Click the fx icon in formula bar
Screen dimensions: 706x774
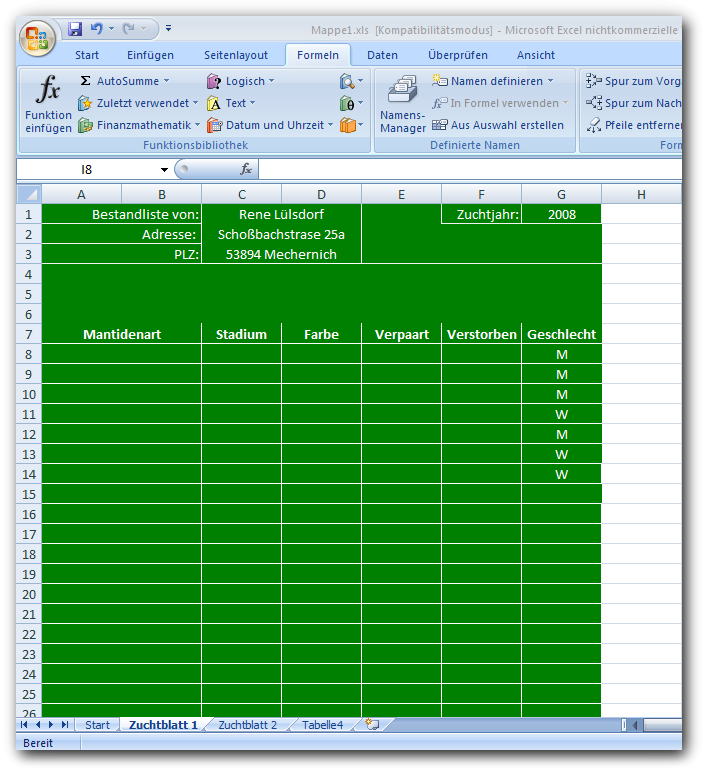click(x=246, y=169)
